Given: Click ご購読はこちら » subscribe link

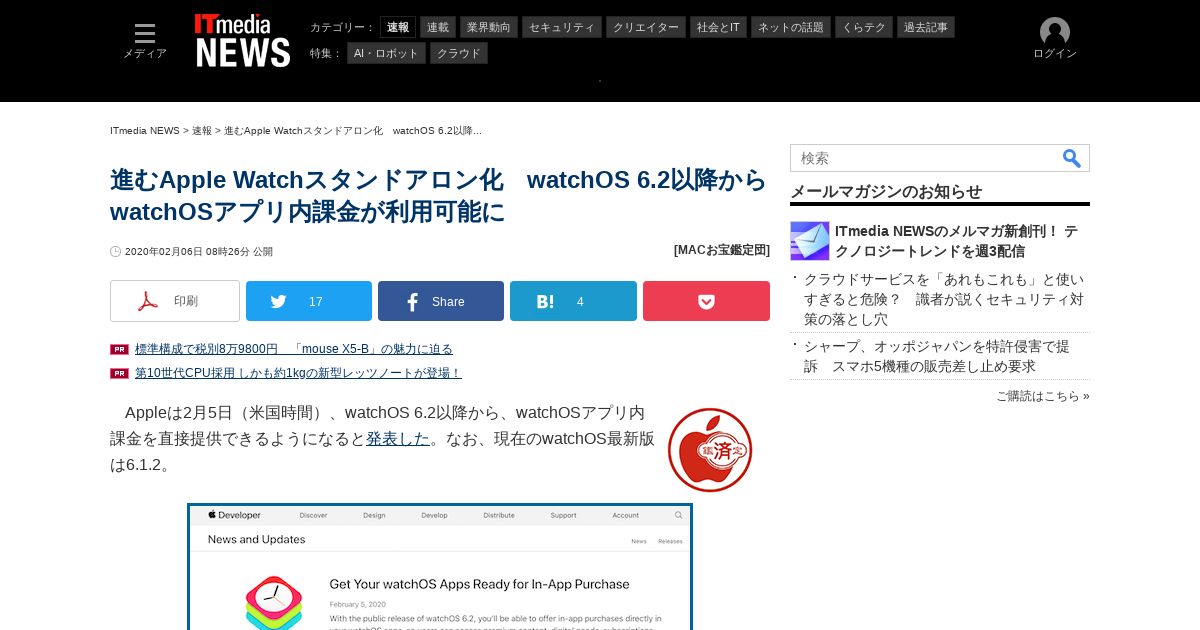Looking at the screenshot, I should coord(1043,396).
